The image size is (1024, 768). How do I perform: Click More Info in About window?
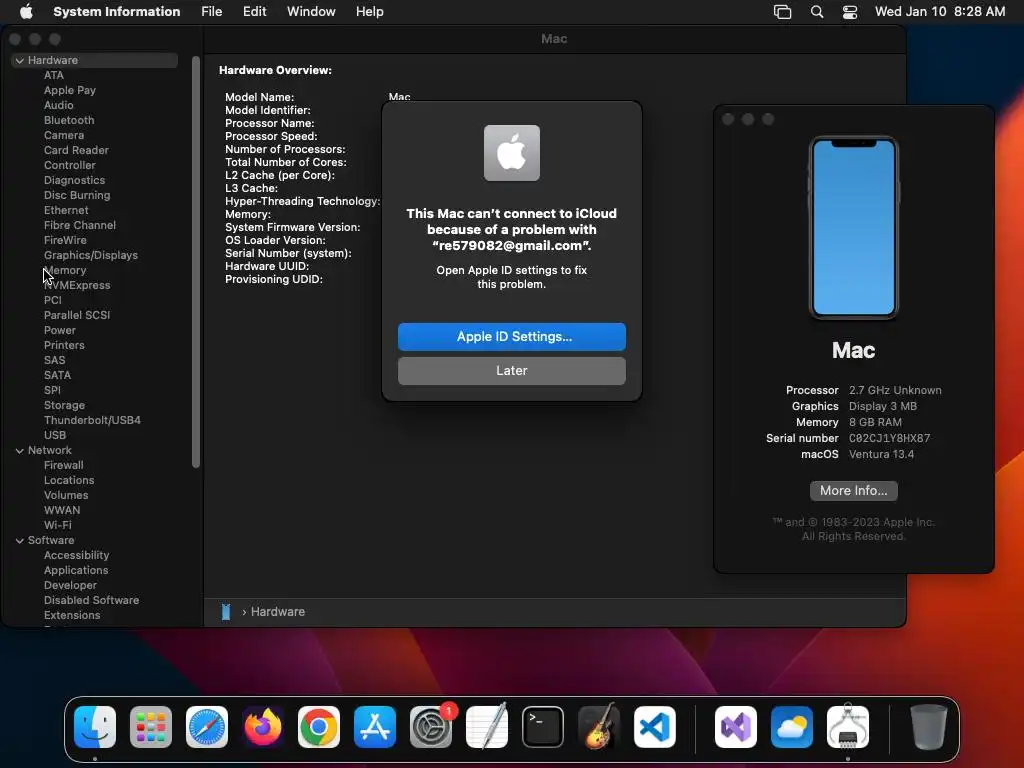(854, 491)
